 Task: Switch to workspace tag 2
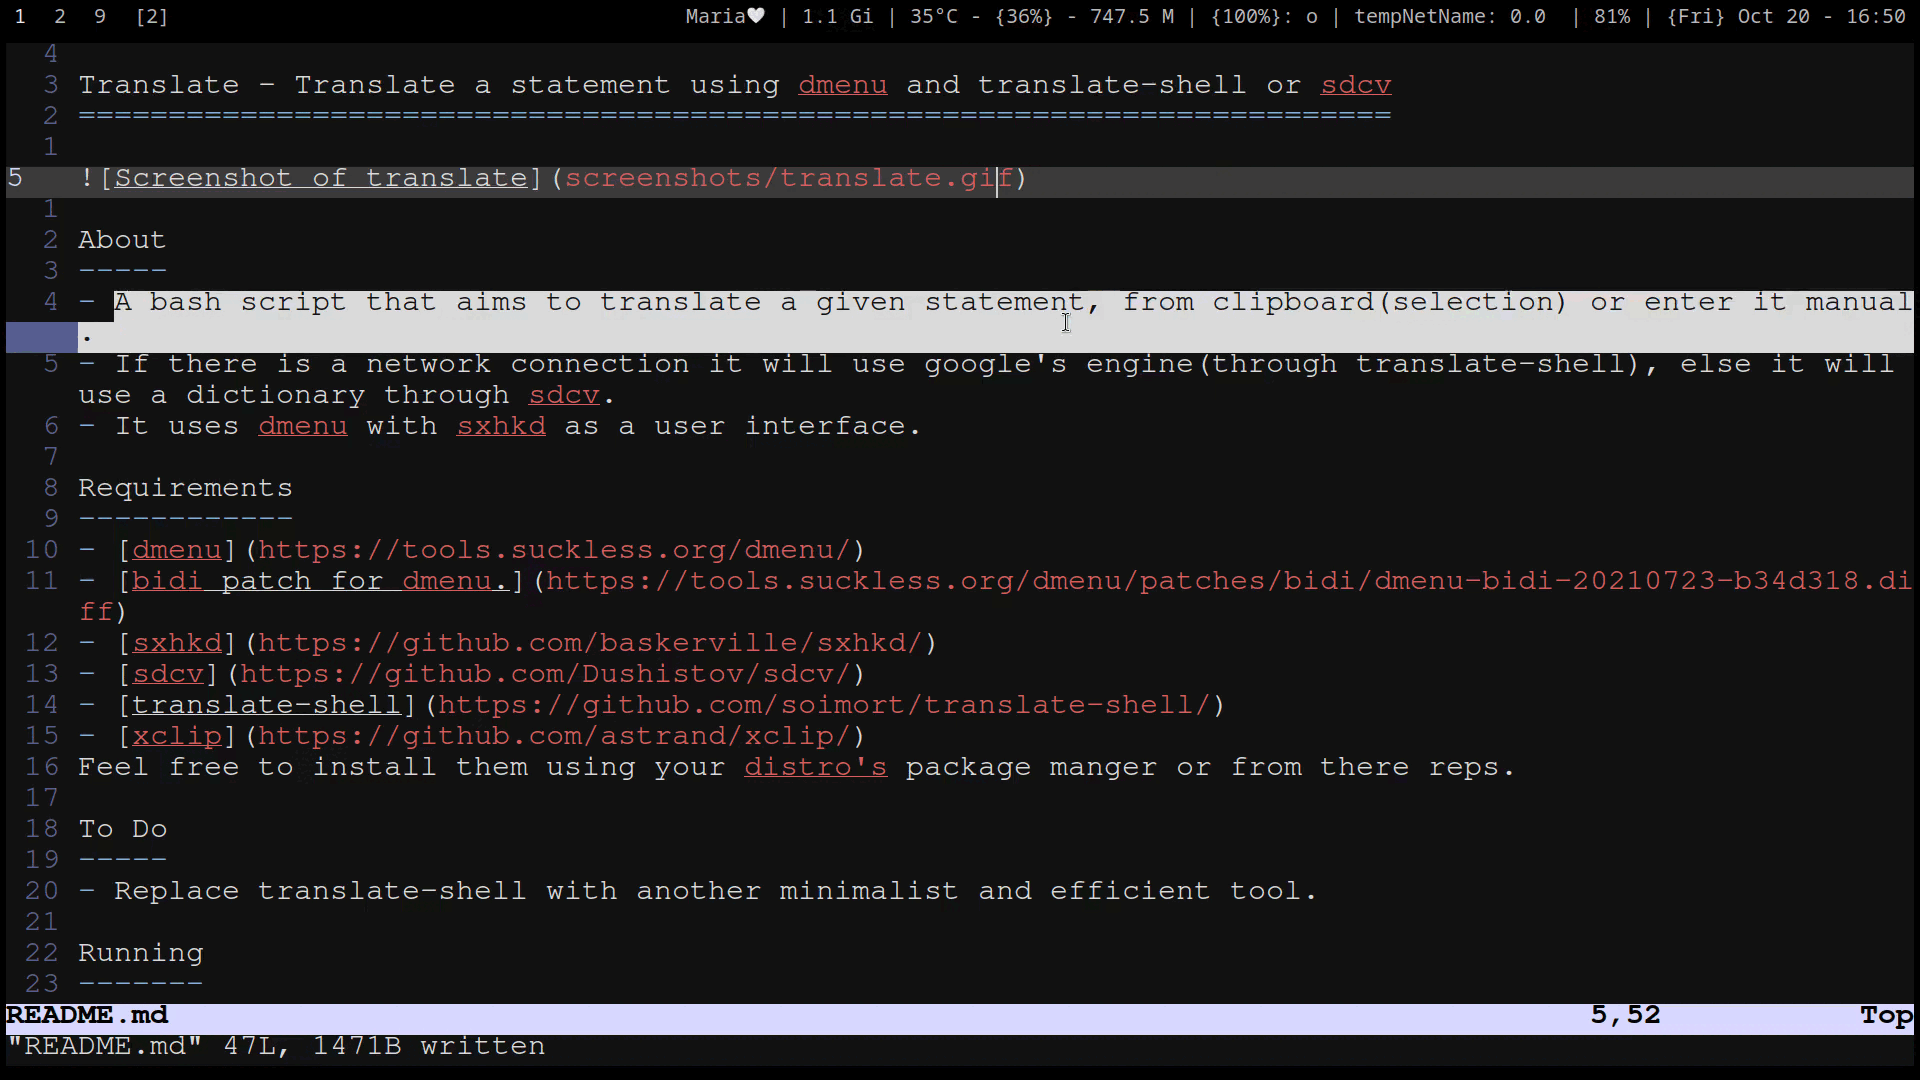60,17
